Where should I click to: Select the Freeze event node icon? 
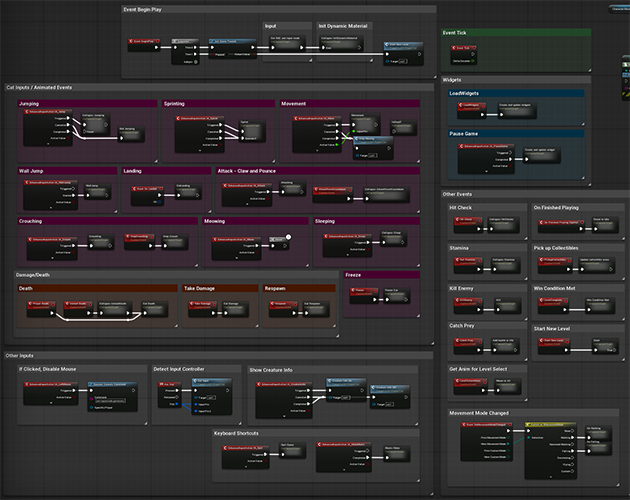(x=355, y=290)
